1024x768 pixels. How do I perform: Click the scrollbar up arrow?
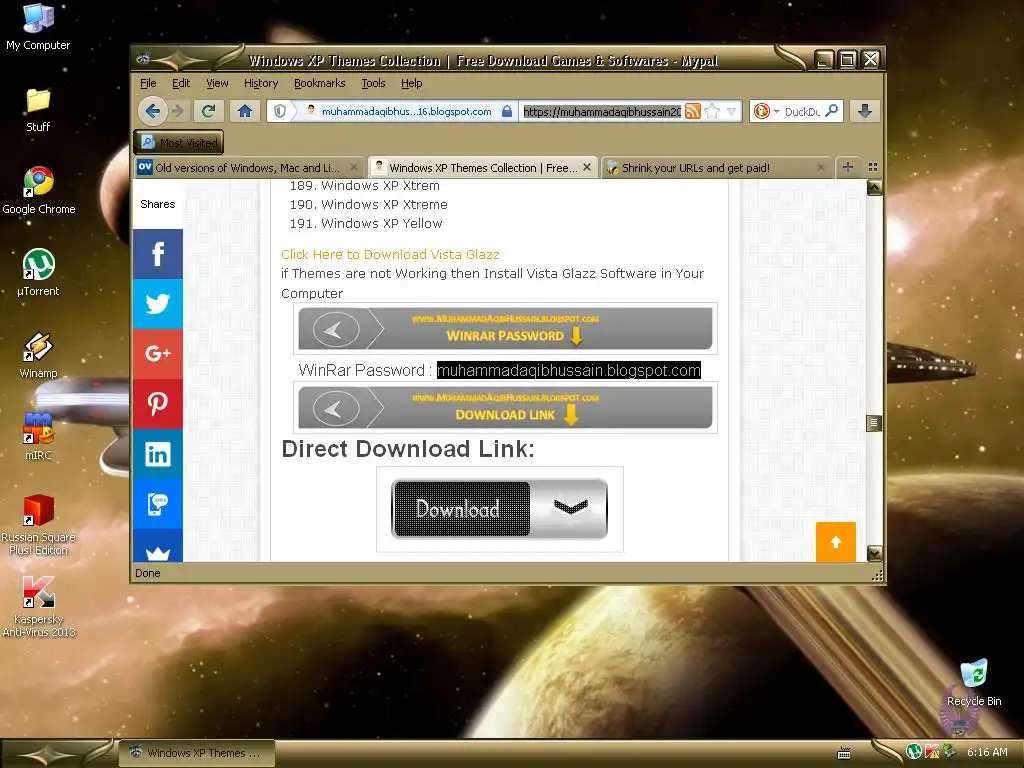coord(874,188)
